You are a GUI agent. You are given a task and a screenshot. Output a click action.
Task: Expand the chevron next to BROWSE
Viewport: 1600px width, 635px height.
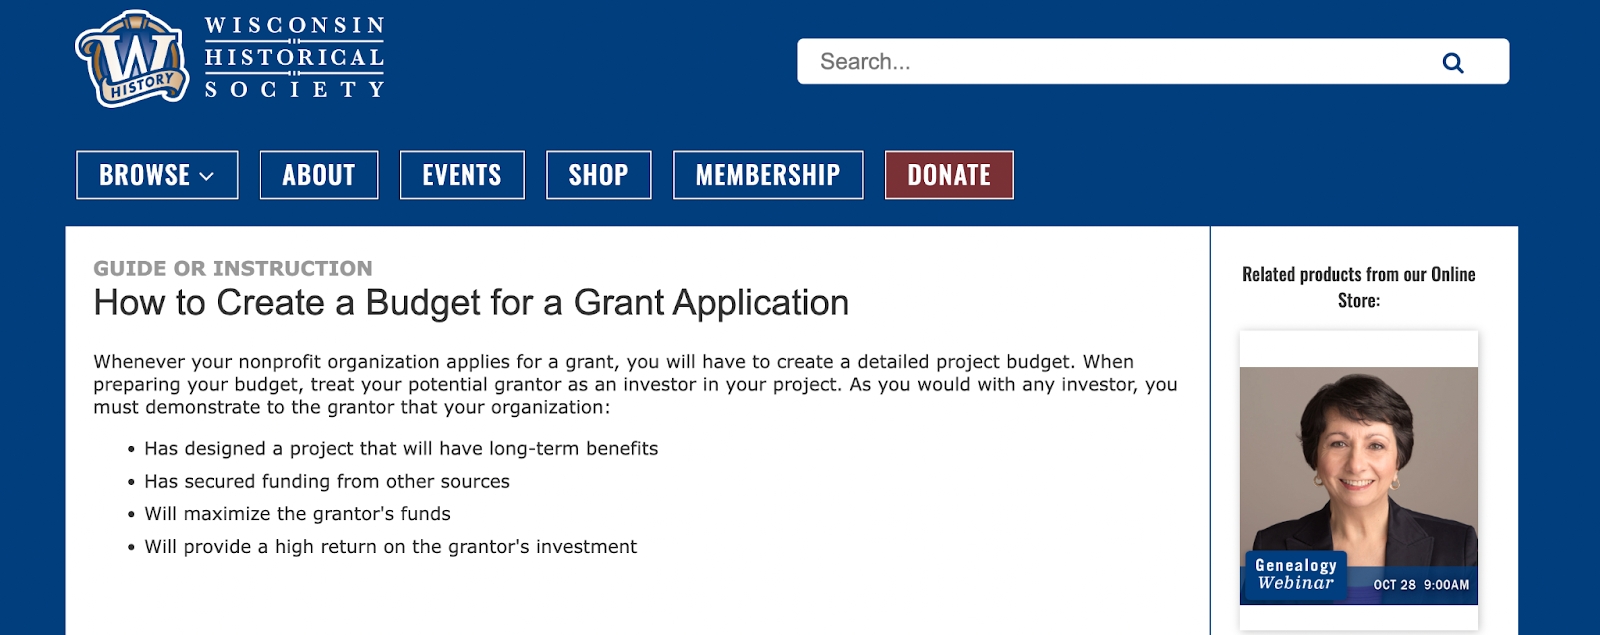[x=208, y=176]
